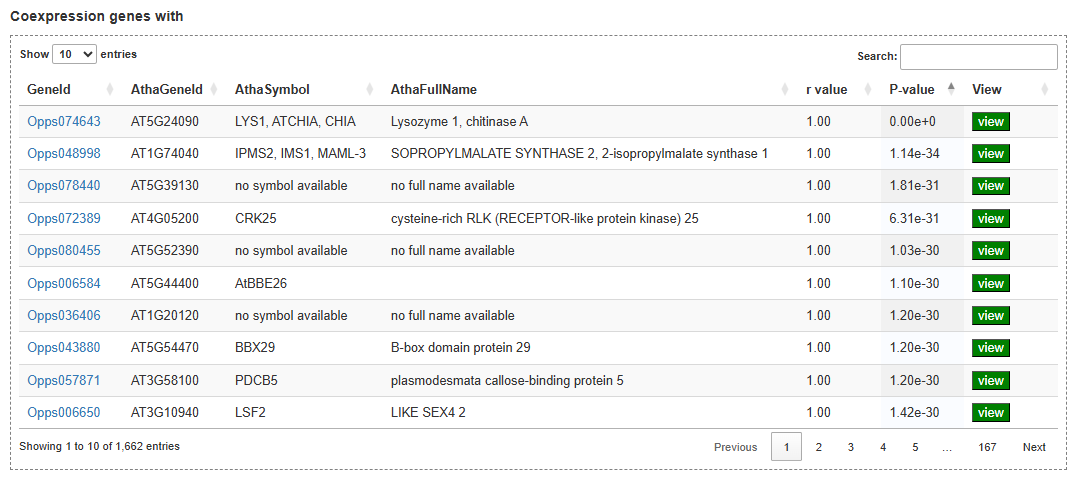The width and height of the screenshot is (1078, 480).
Task: Click the View column sort icon
Action: tap(1044, 90)
